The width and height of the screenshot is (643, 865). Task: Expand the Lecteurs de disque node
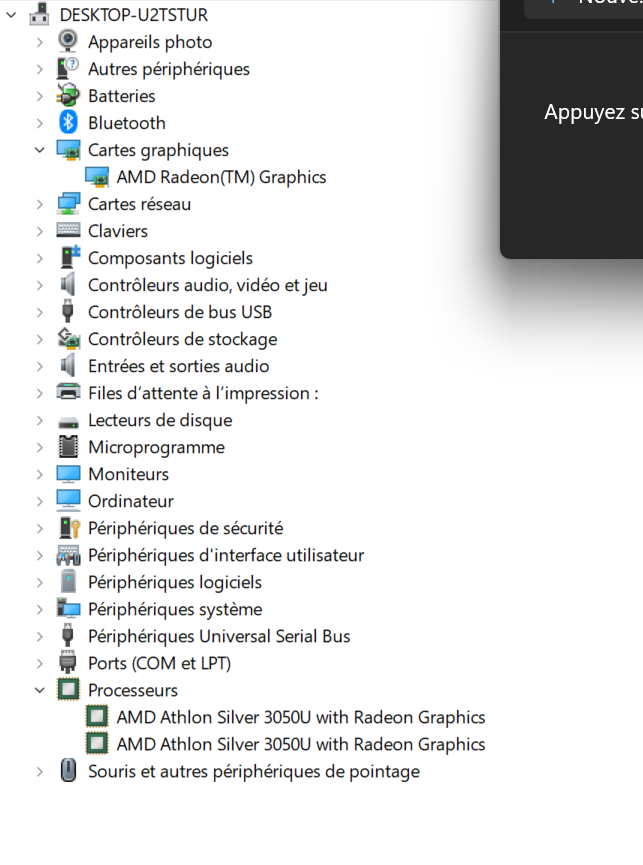point(40,420)
